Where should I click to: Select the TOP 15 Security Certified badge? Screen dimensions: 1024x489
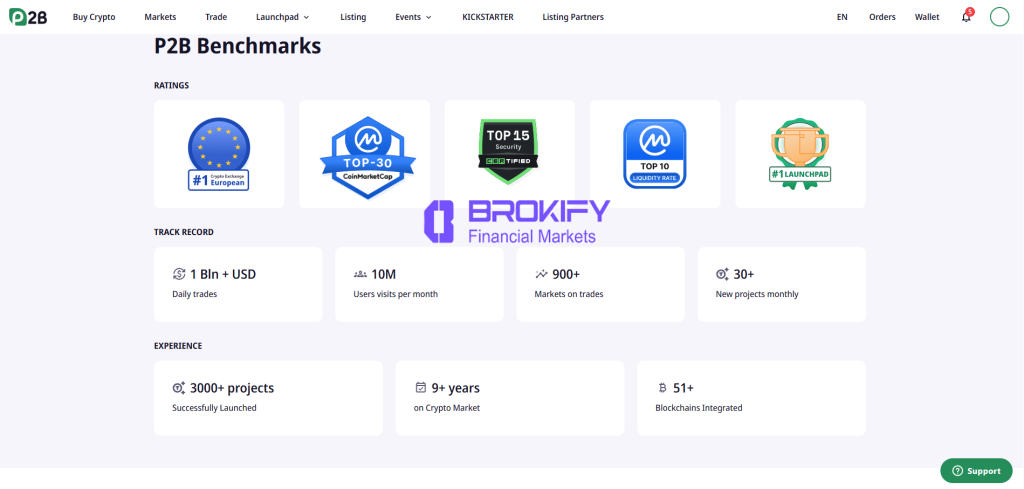click(x=509, y=154)
